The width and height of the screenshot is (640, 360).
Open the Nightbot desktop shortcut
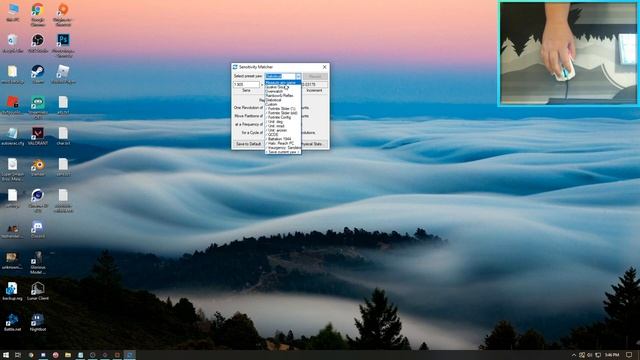pos(38,322)
